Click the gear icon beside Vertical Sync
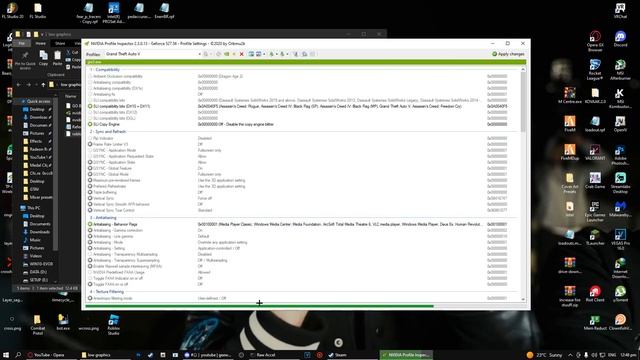Screen dimensions: 640x360 coord(90,198)
